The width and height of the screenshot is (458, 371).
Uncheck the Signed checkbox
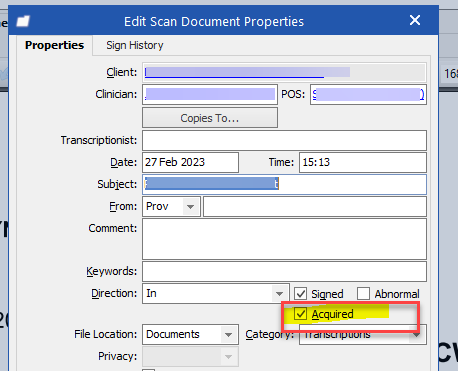point(300,294)
